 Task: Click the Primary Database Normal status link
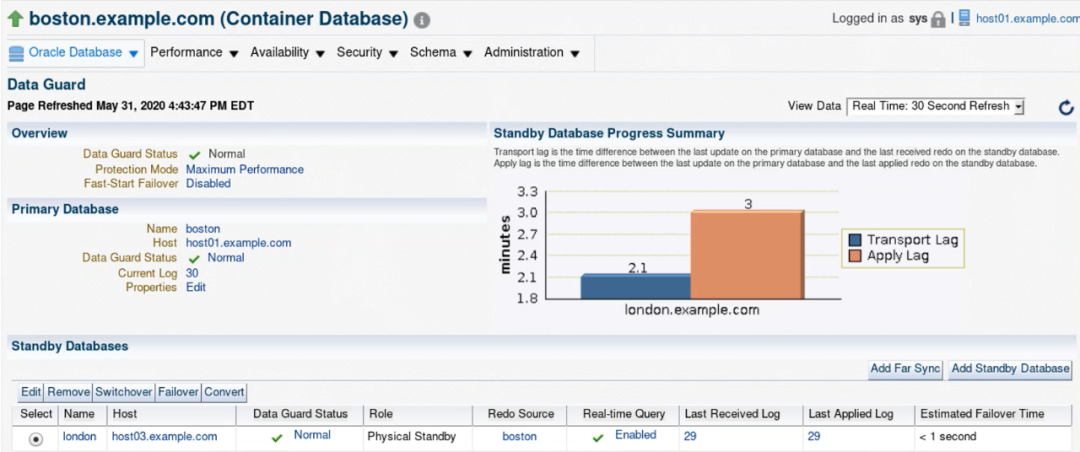coord(226,258)
